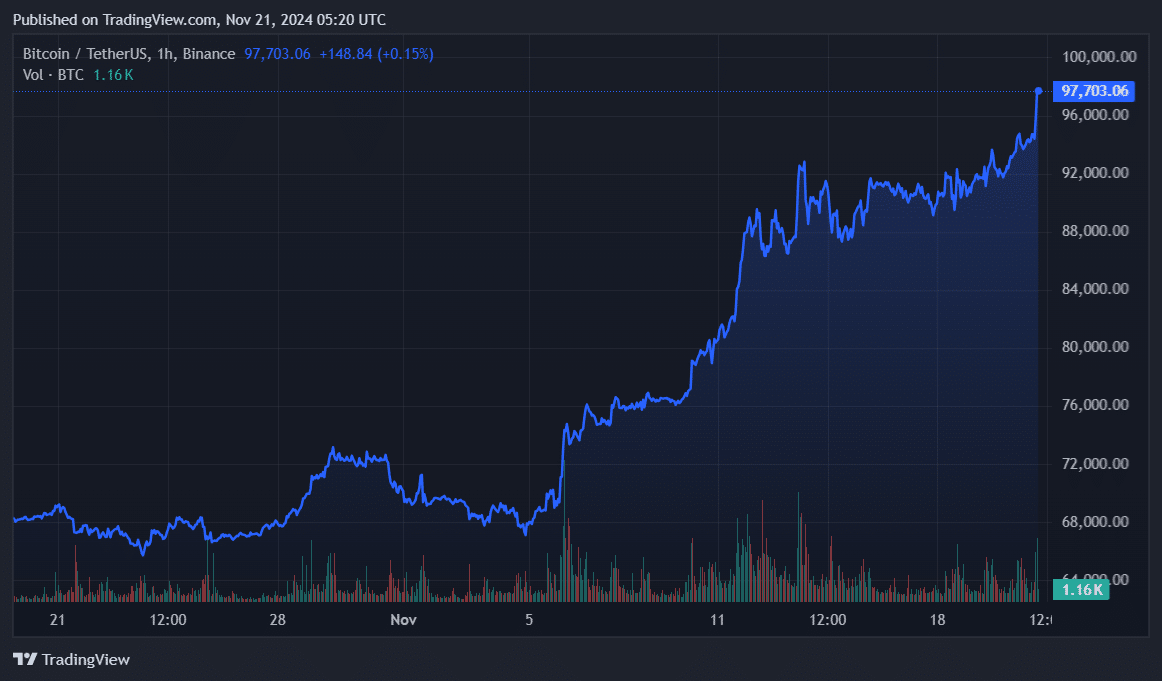Click the 76,000.00 price axis label
The height and width of the screenshot is (681, 1162).
click(x=1095, y=405)
